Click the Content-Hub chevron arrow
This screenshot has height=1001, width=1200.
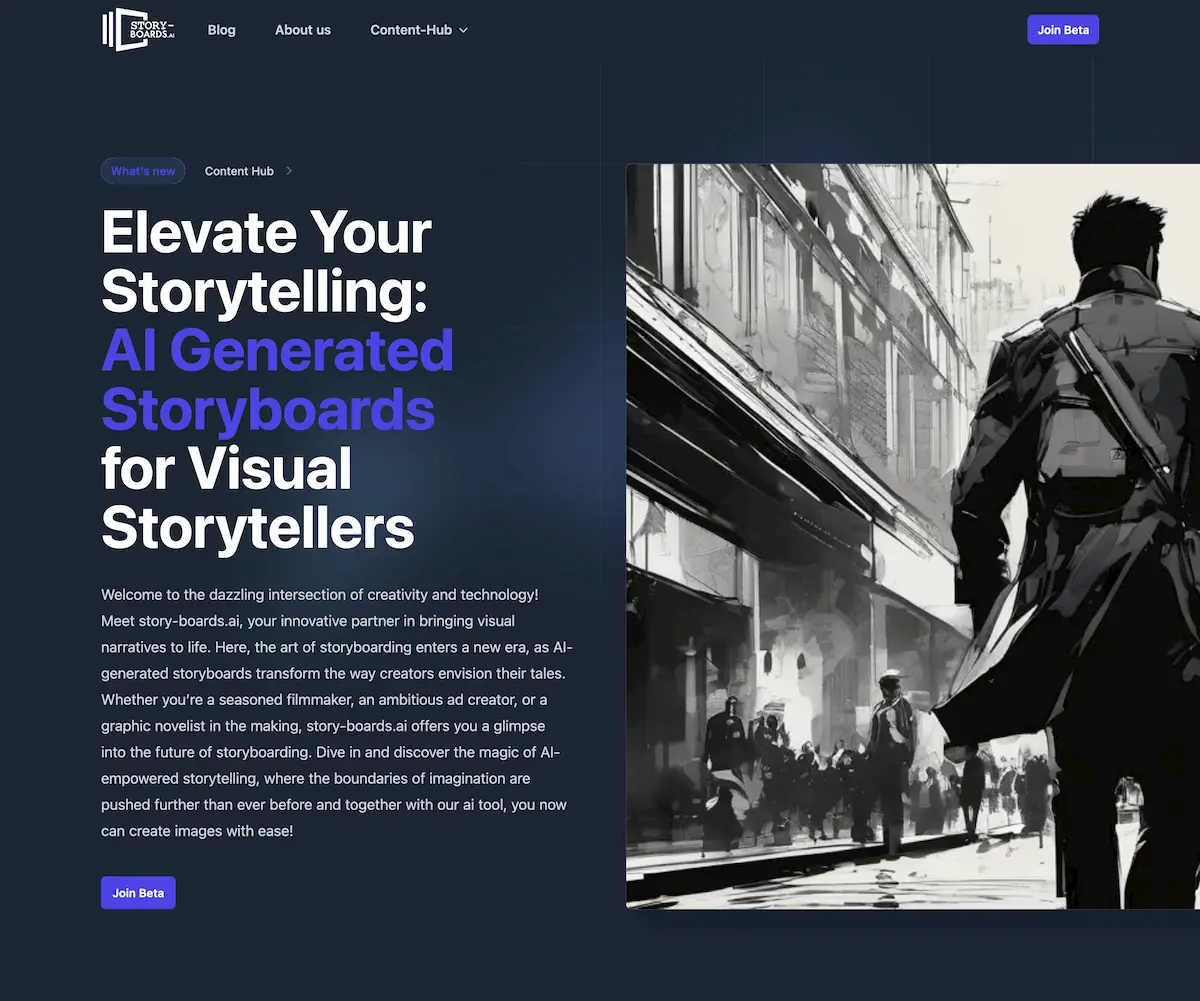463,31
